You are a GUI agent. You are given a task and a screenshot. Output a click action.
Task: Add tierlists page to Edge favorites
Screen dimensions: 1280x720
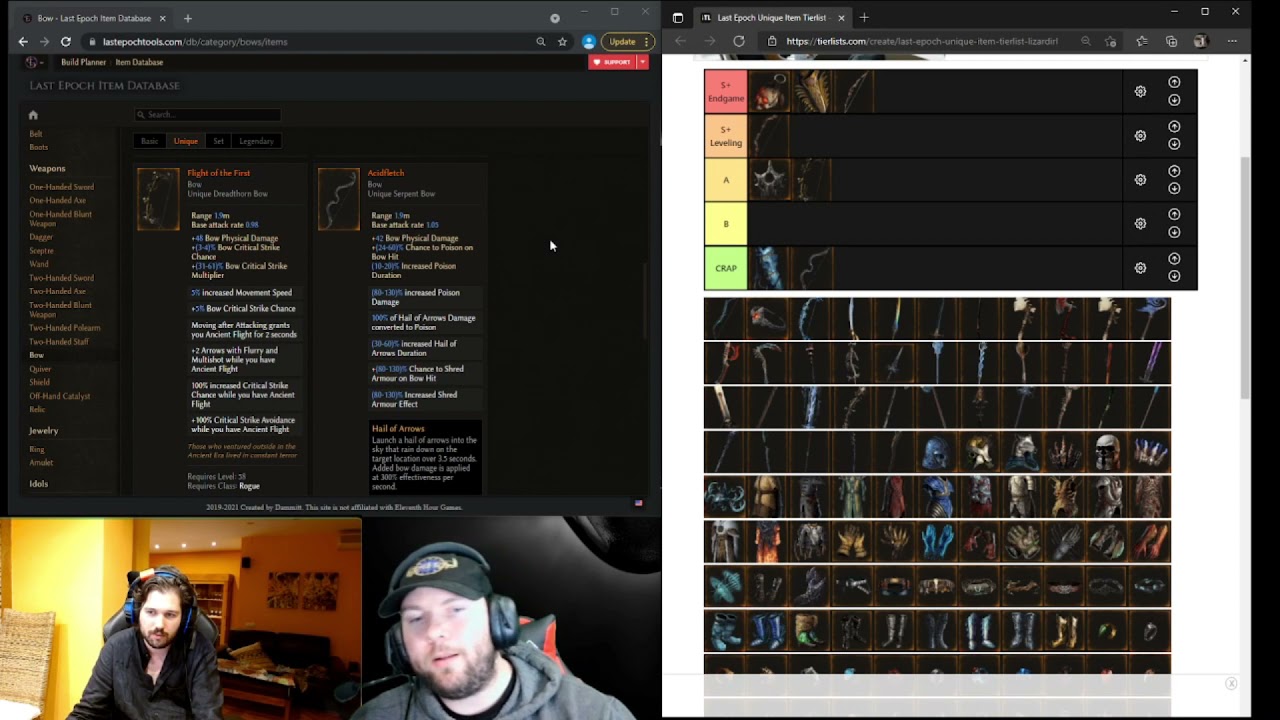pos(1111,41)
